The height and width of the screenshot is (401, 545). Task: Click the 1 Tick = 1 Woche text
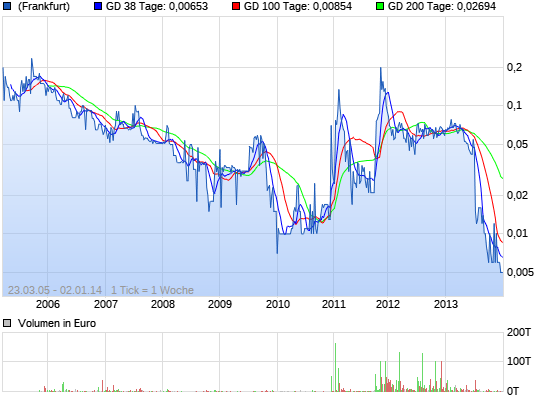coord(152,290)
